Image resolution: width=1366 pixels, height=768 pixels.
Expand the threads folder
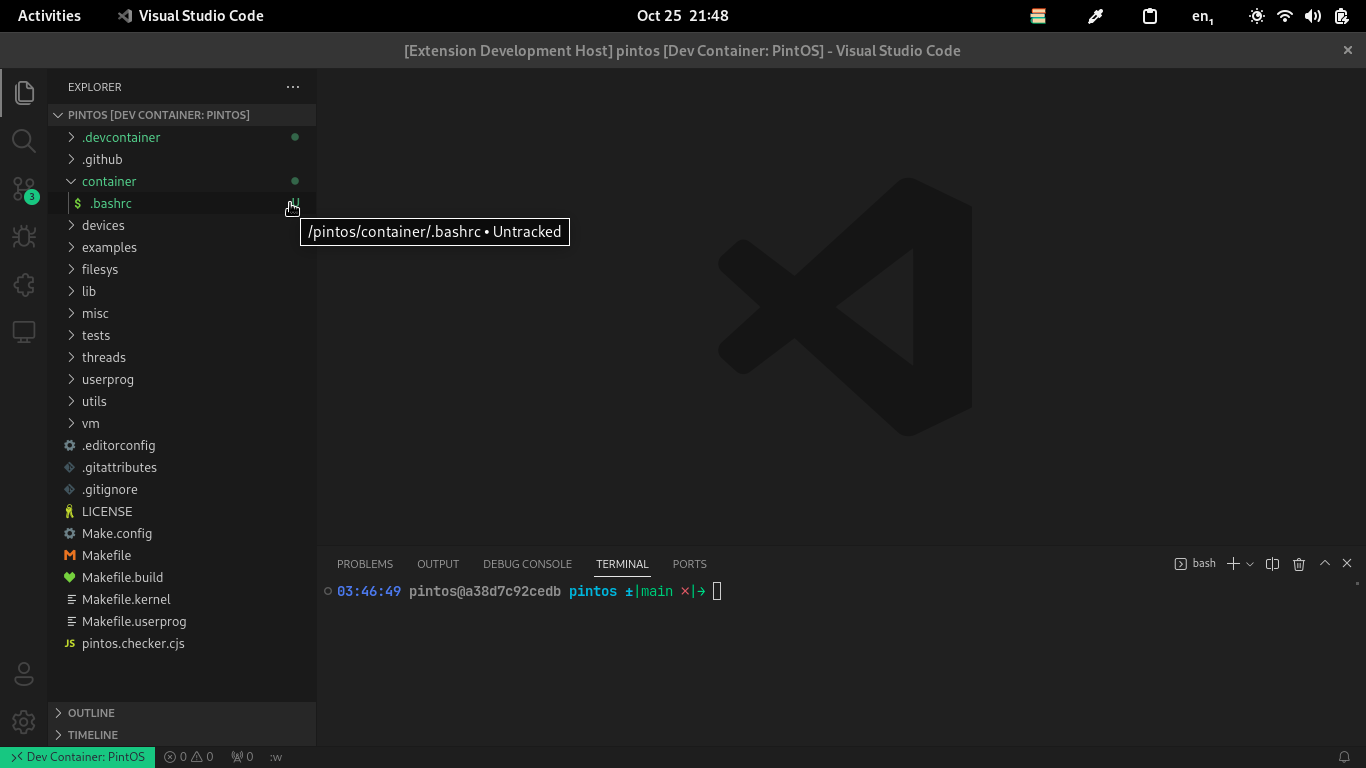(x=182, y=357)
